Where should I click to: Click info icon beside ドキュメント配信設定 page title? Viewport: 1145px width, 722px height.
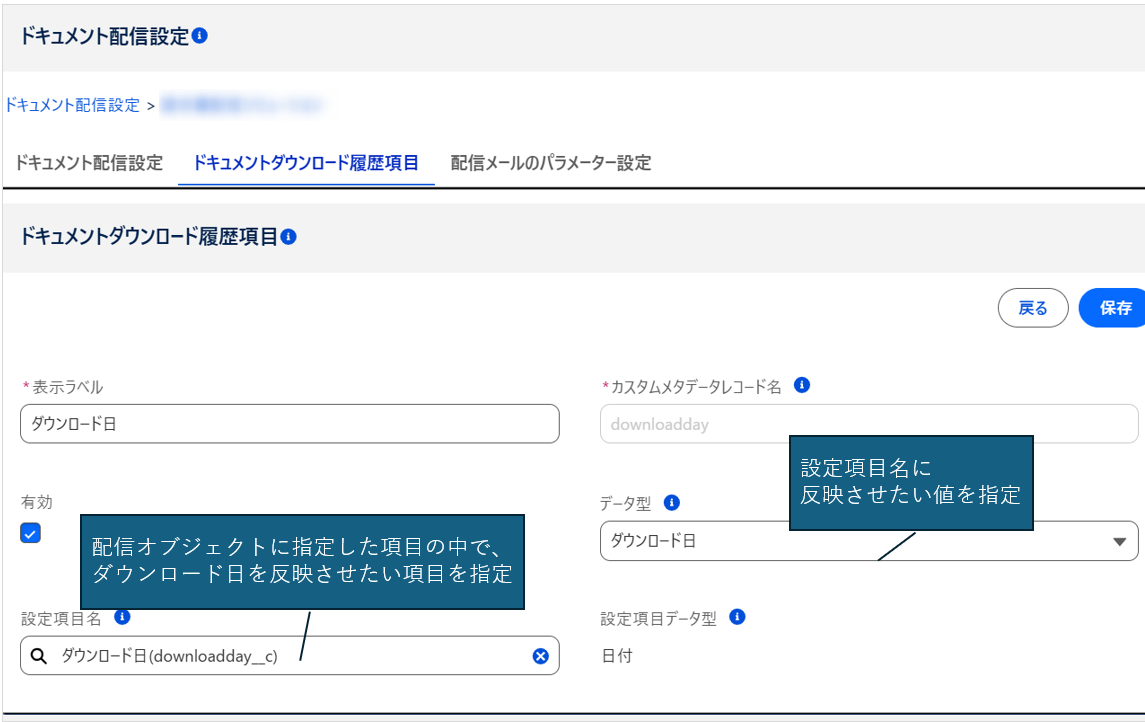200,36
